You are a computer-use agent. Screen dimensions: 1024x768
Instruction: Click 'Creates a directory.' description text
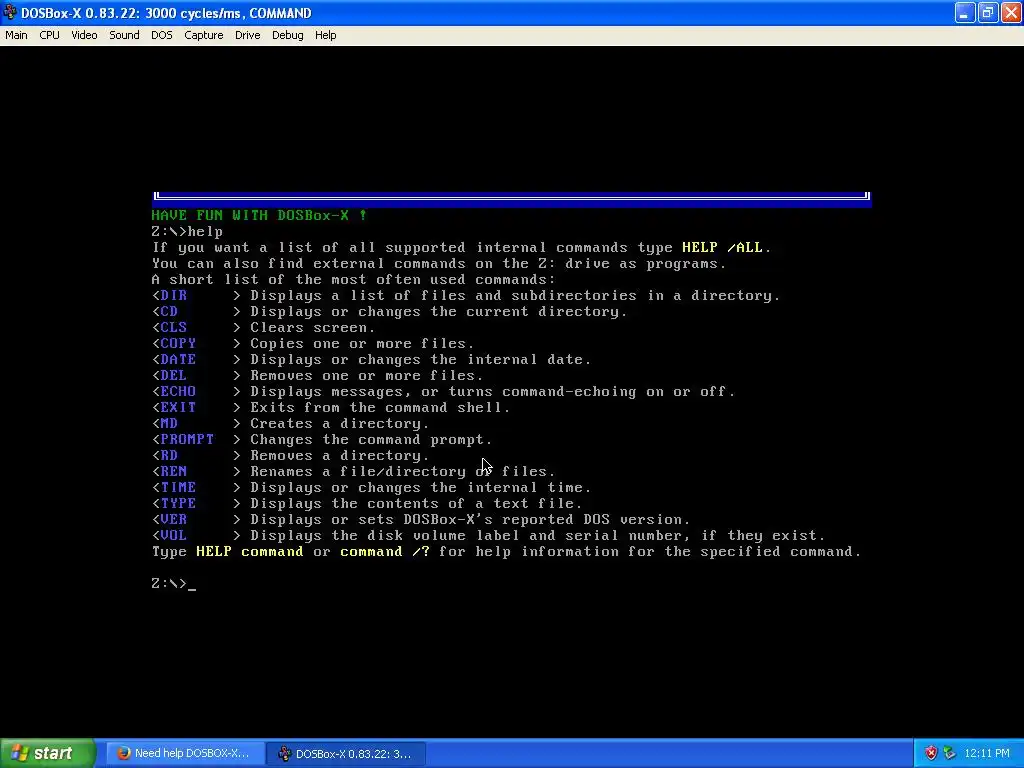(x=340, y=423)
